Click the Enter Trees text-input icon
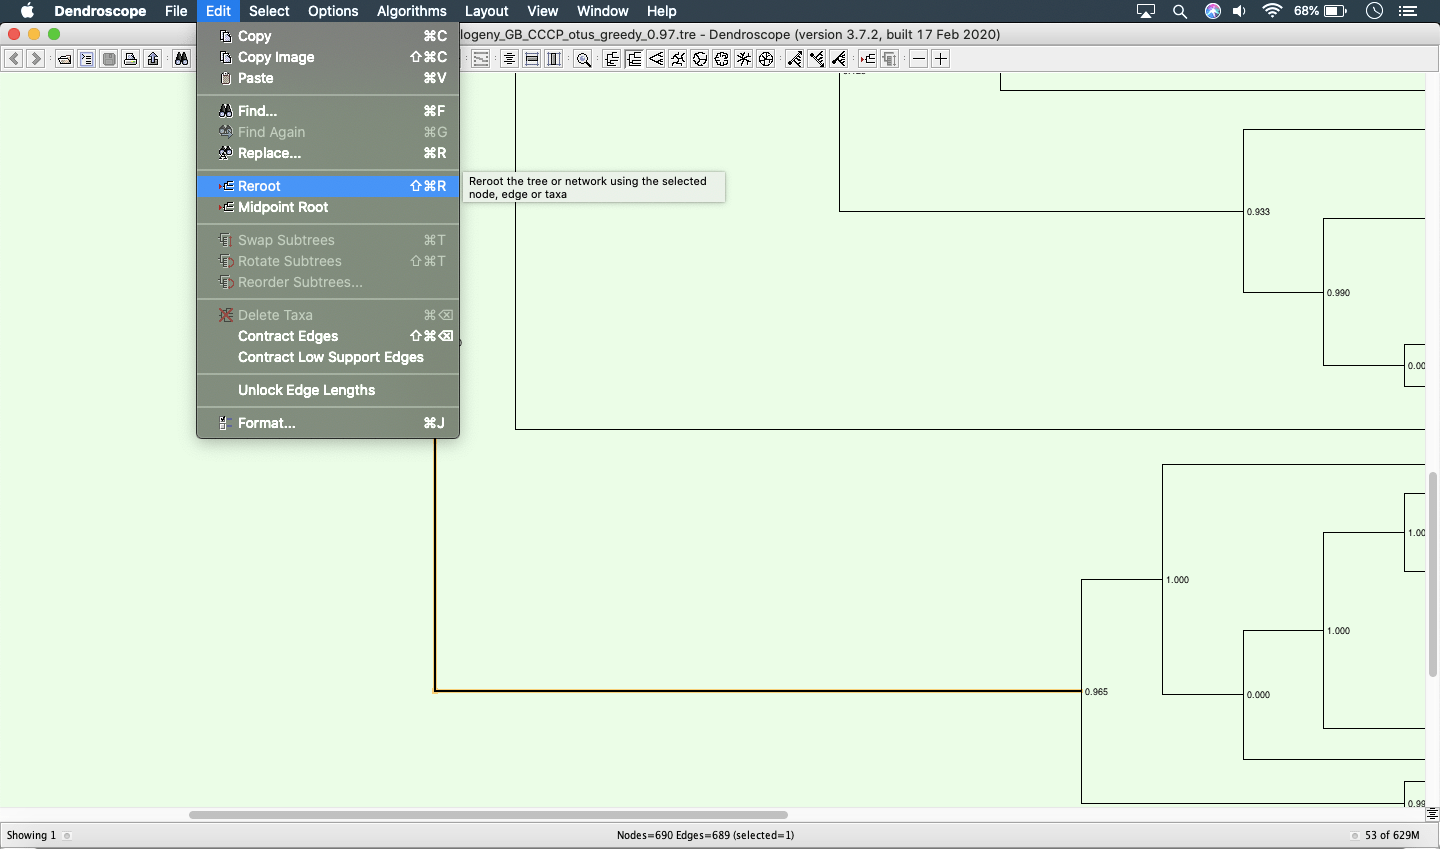 (87, 59)
